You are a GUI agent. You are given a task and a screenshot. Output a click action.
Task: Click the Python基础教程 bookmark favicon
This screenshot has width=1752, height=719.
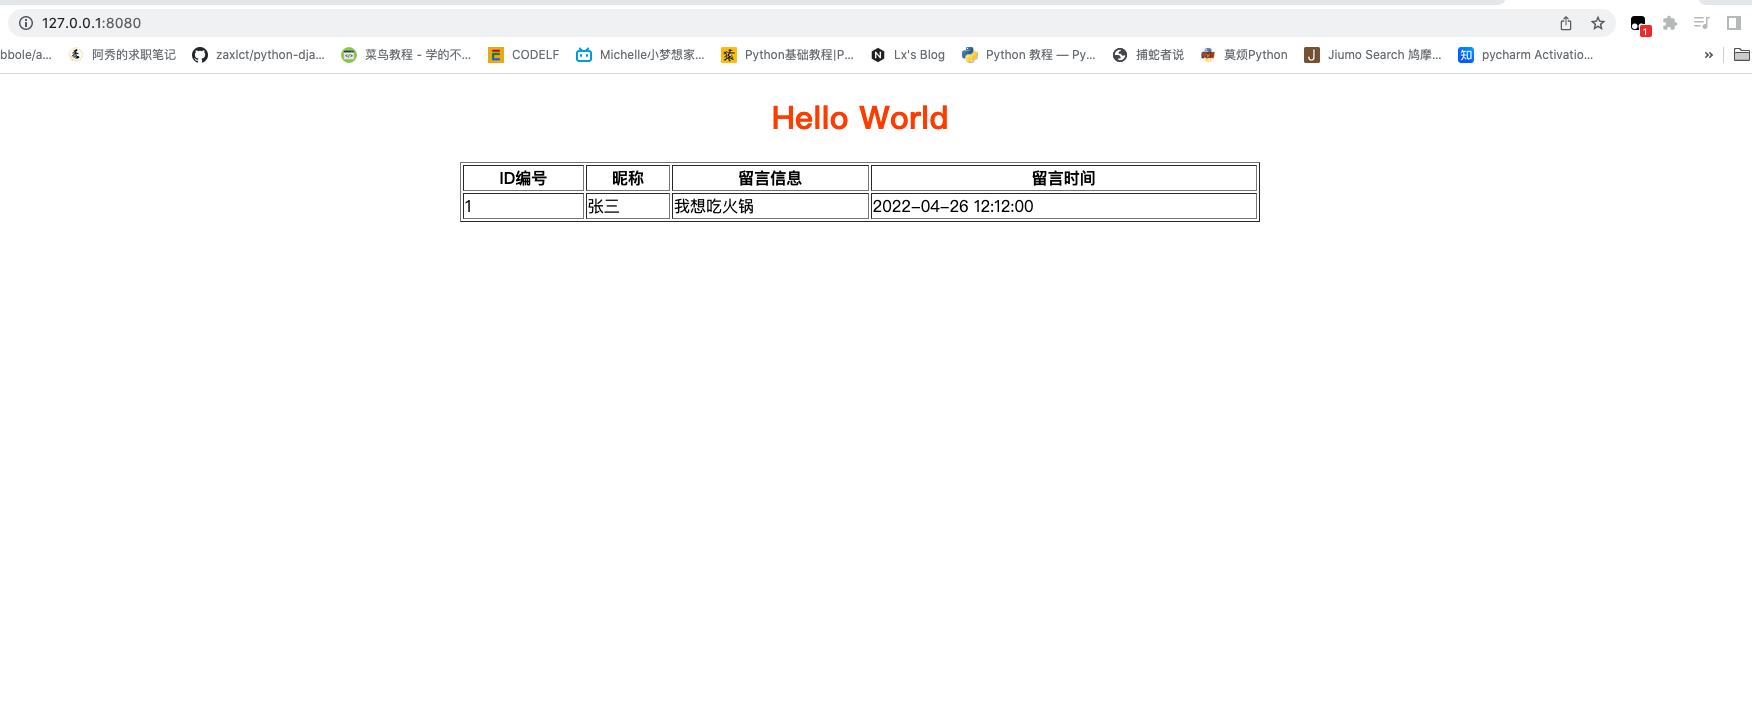(729, 55)
